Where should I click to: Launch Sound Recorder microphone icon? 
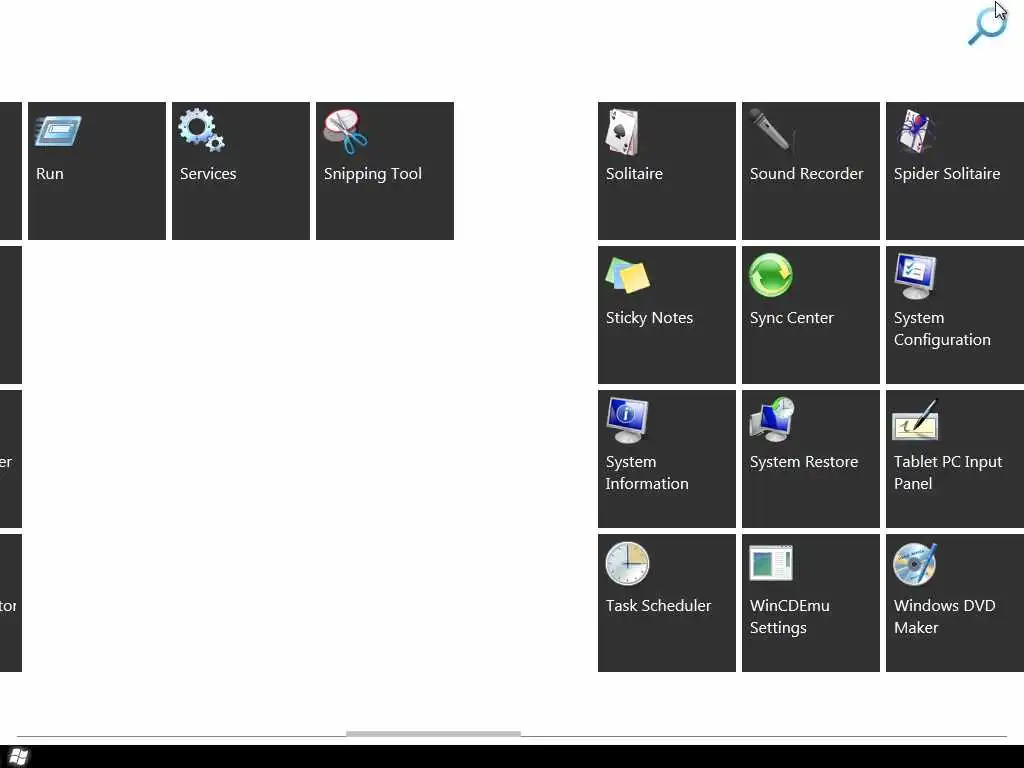point(771,130)
